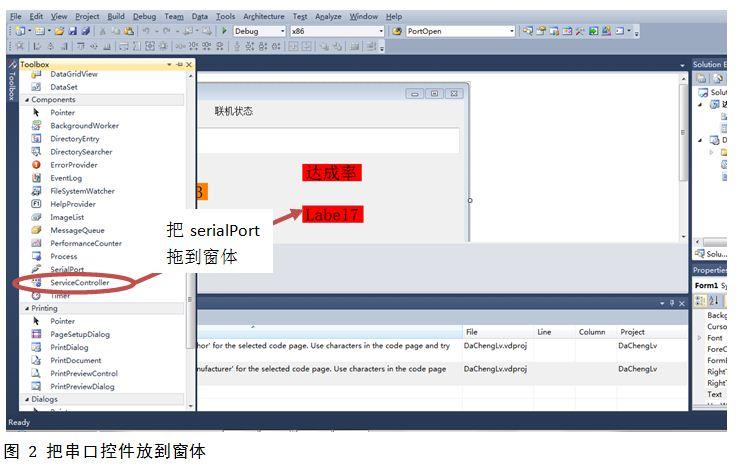The image size is (741, 466).
Task: Open the Debug configuration dropdown
Action: coord(283,31)
